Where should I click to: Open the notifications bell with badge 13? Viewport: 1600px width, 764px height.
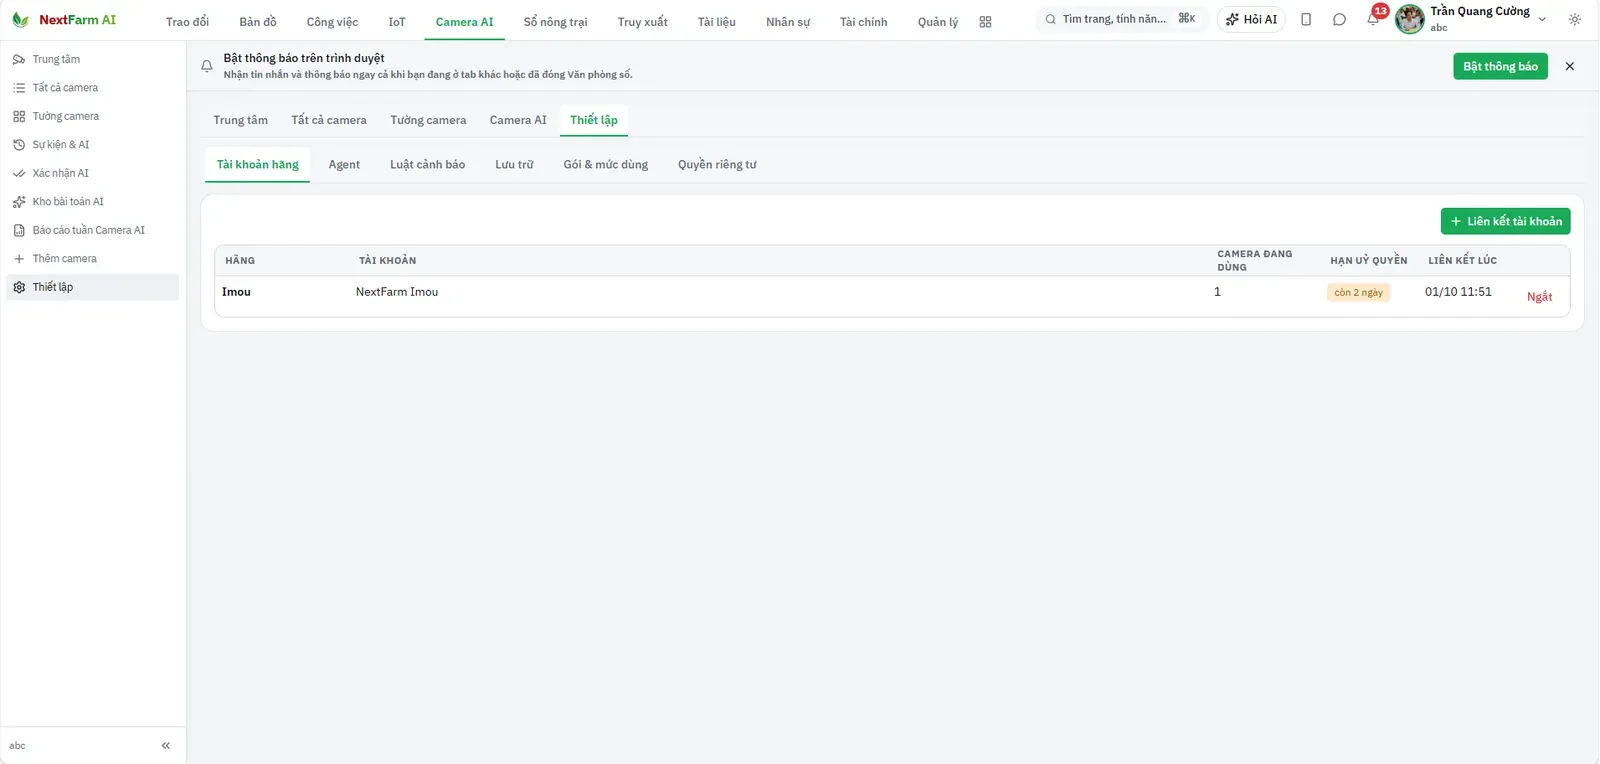tap(1374, 19)
